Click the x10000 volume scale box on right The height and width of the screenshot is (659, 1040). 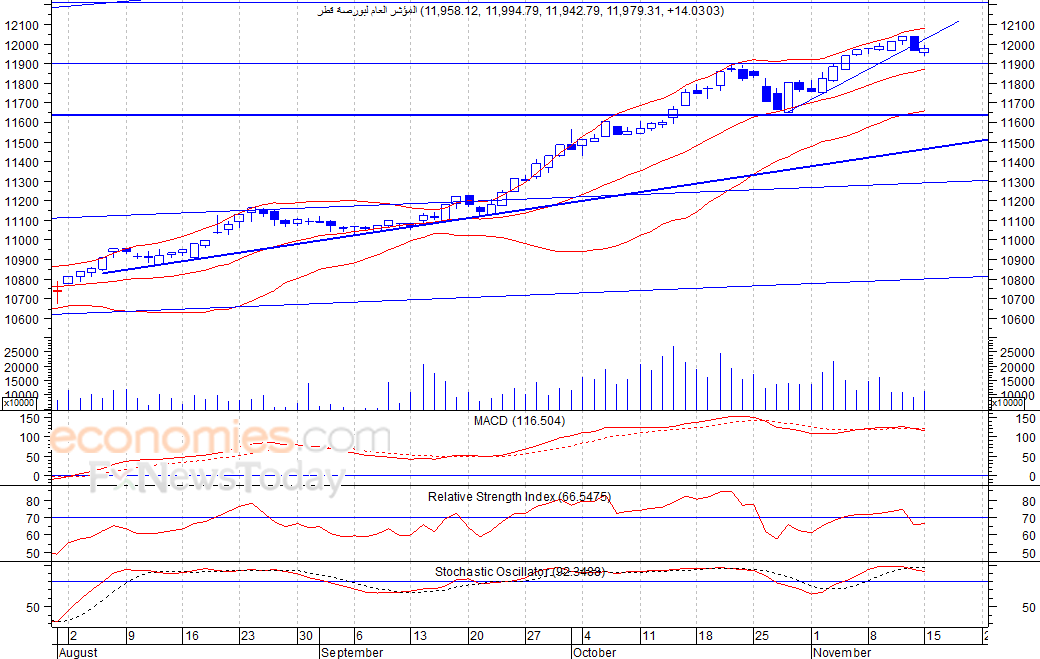[x=1007, y=402]
